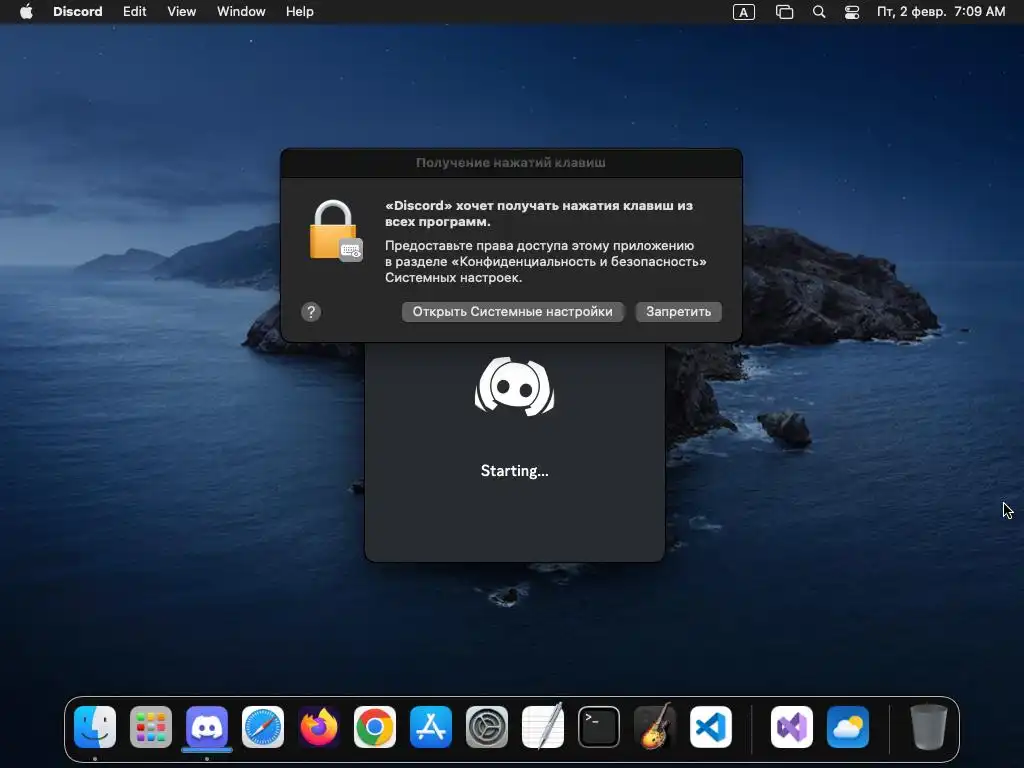Open Stage Manager window icon in menu bar
Viewport: 1024px width, 768px height.
784,12
